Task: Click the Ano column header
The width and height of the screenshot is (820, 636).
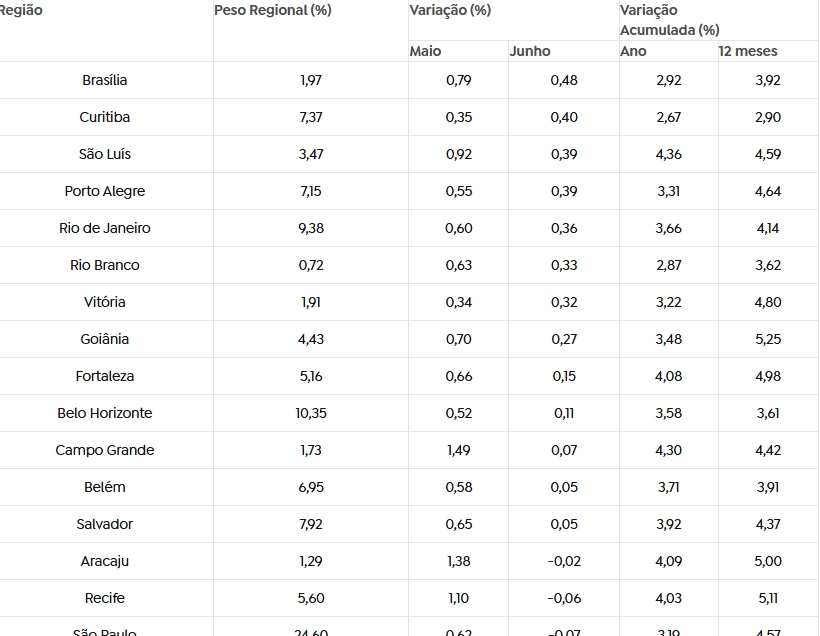Action: point(633,51)
